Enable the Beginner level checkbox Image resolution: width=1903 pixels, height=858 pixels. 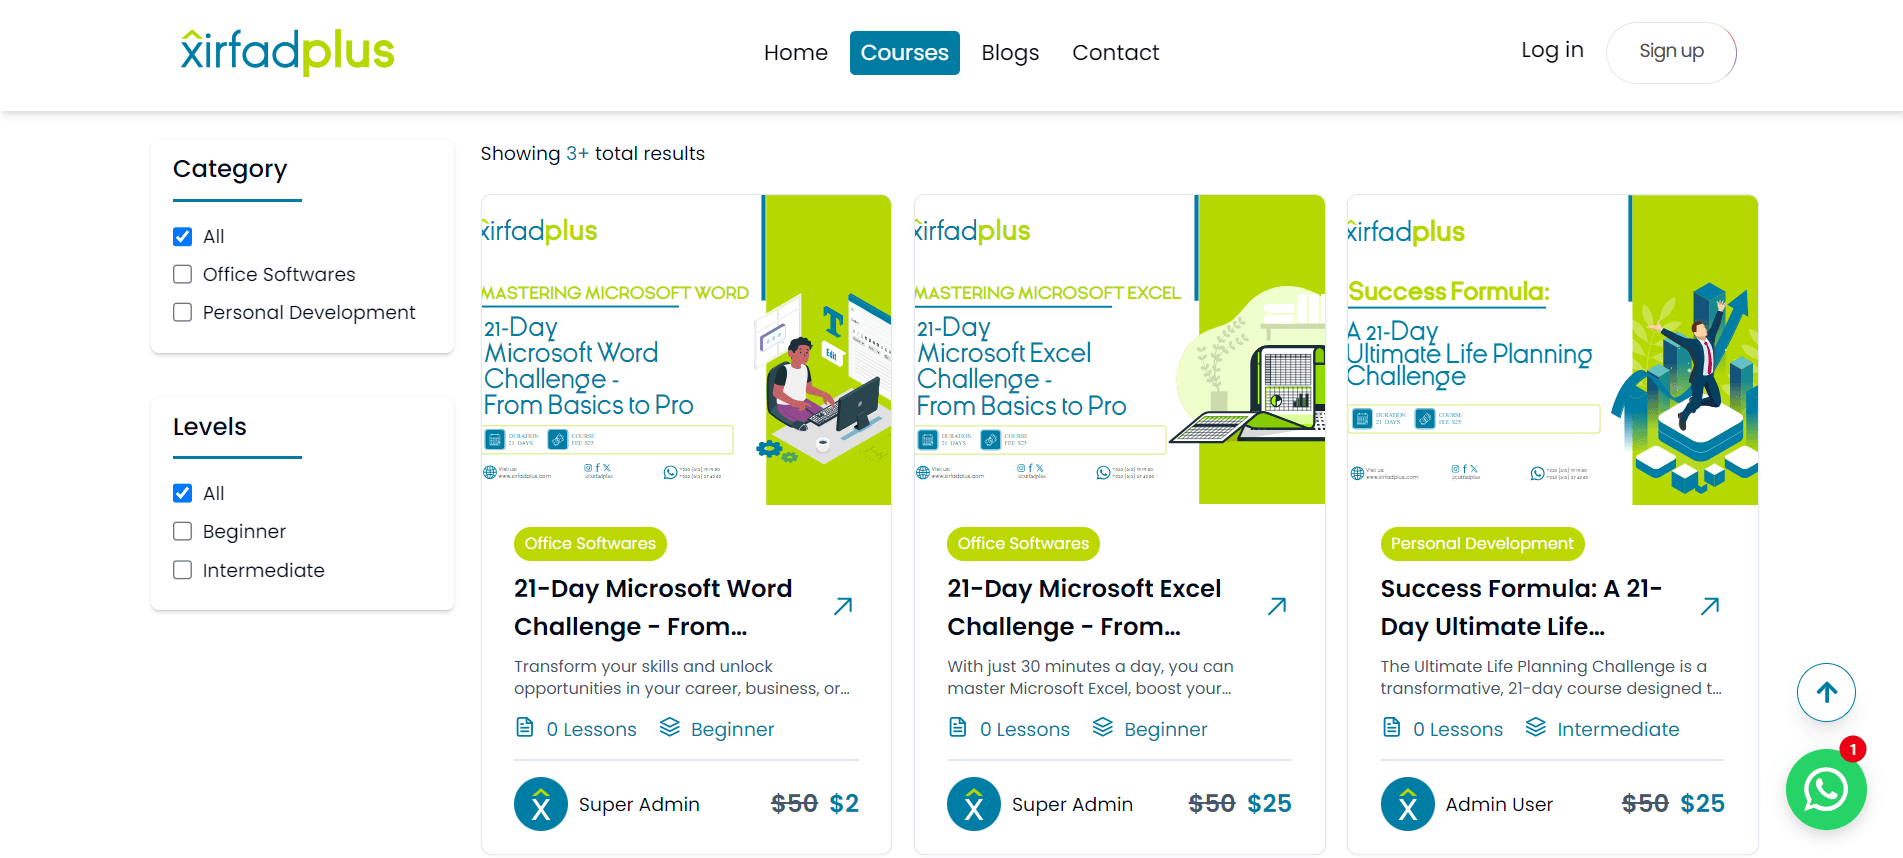click(x=183, y=531)
